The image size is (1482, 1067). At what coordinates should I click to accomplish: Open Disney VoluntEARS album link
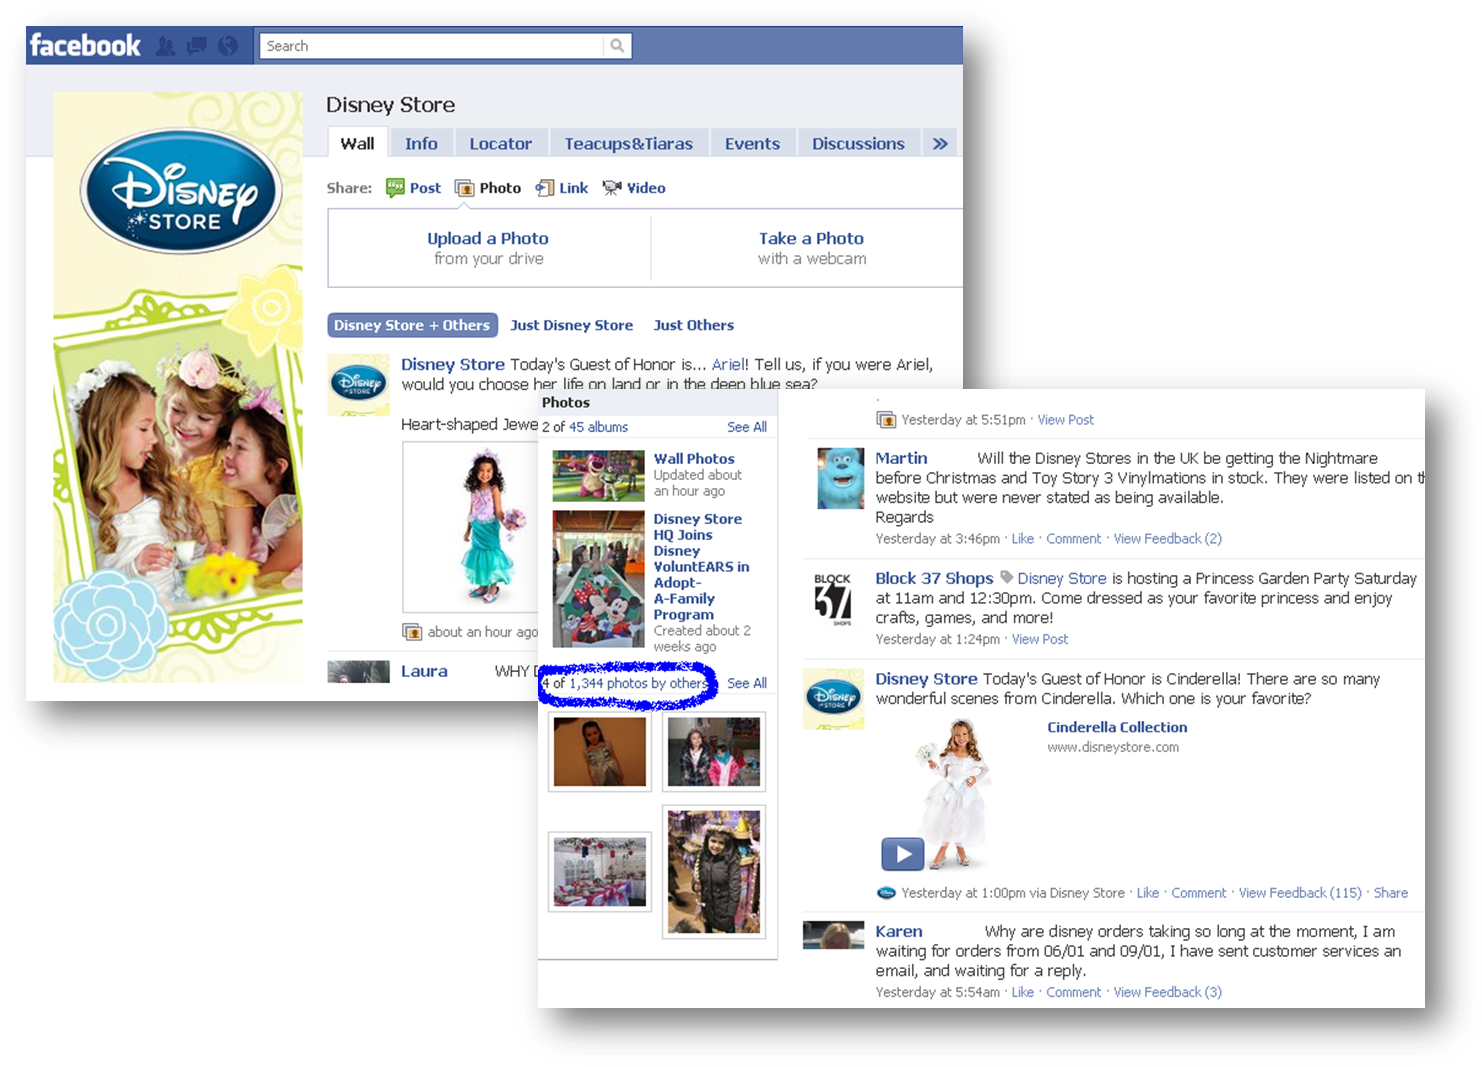[x=701, y=566]
